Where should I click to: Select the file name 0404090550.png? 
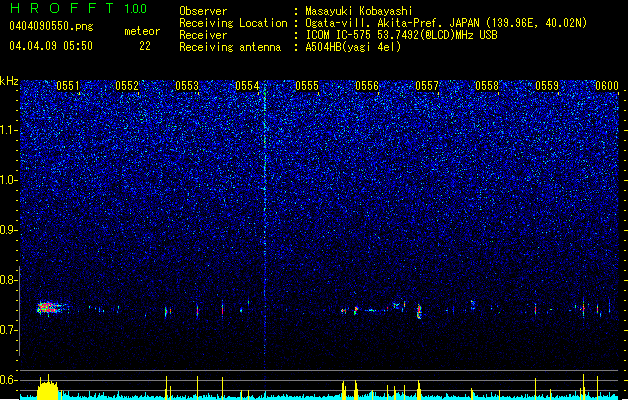pyautogui.click(x=51, y=26)
